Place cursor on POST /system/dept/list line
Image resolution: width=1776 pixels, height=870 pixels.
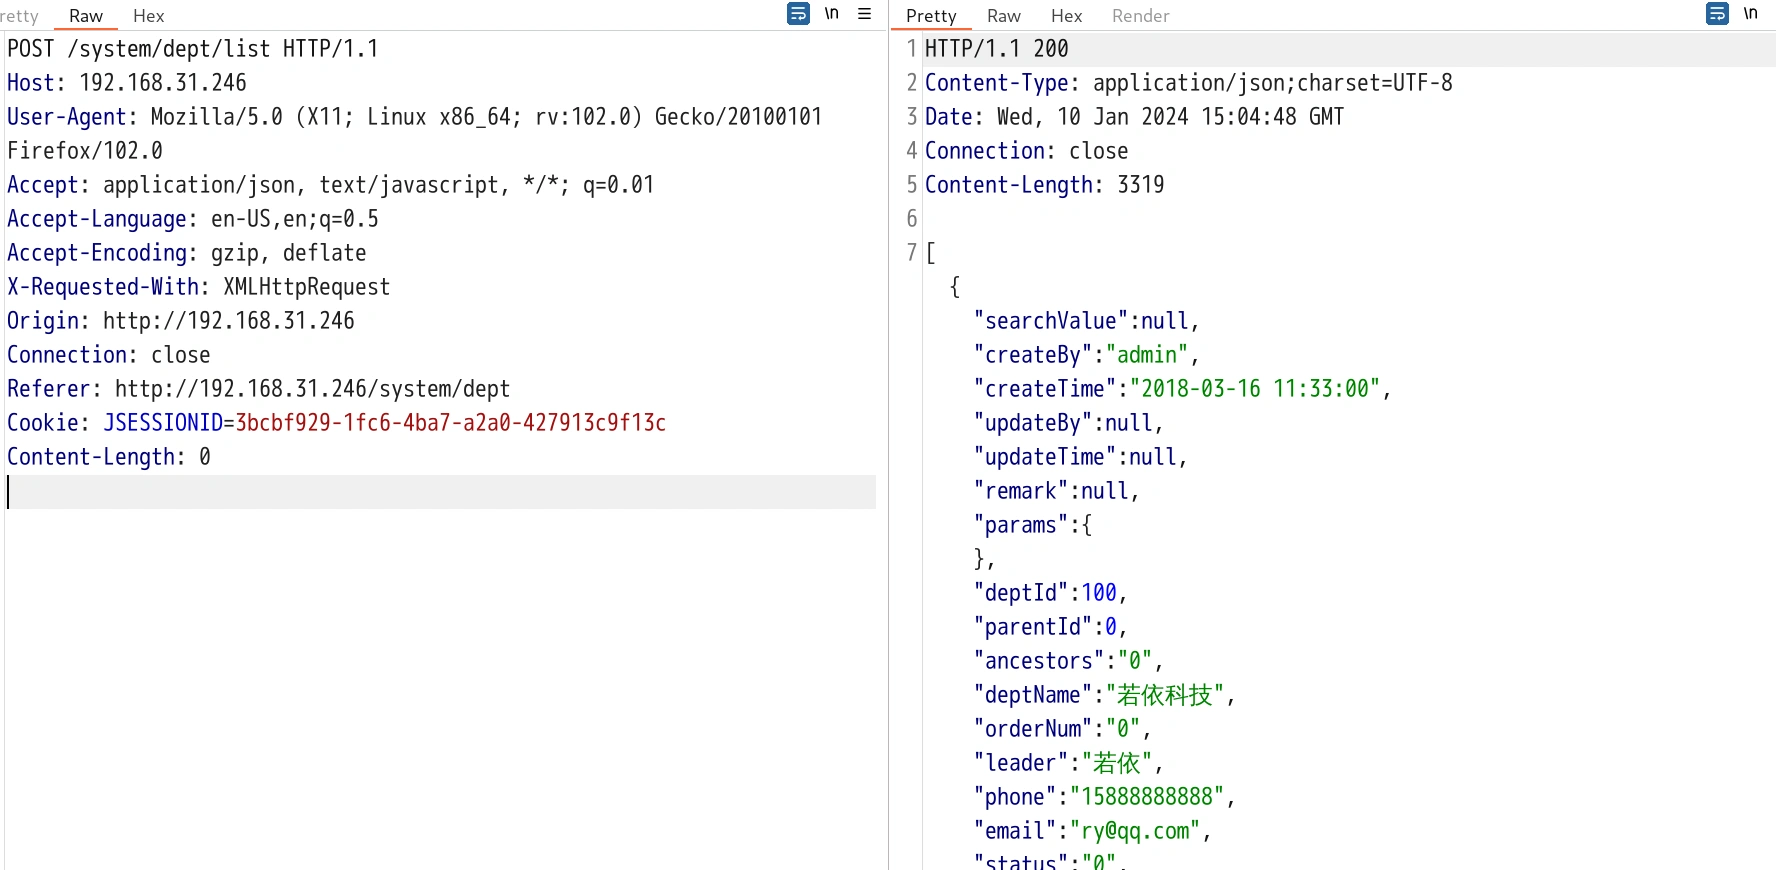pos(192,49)
